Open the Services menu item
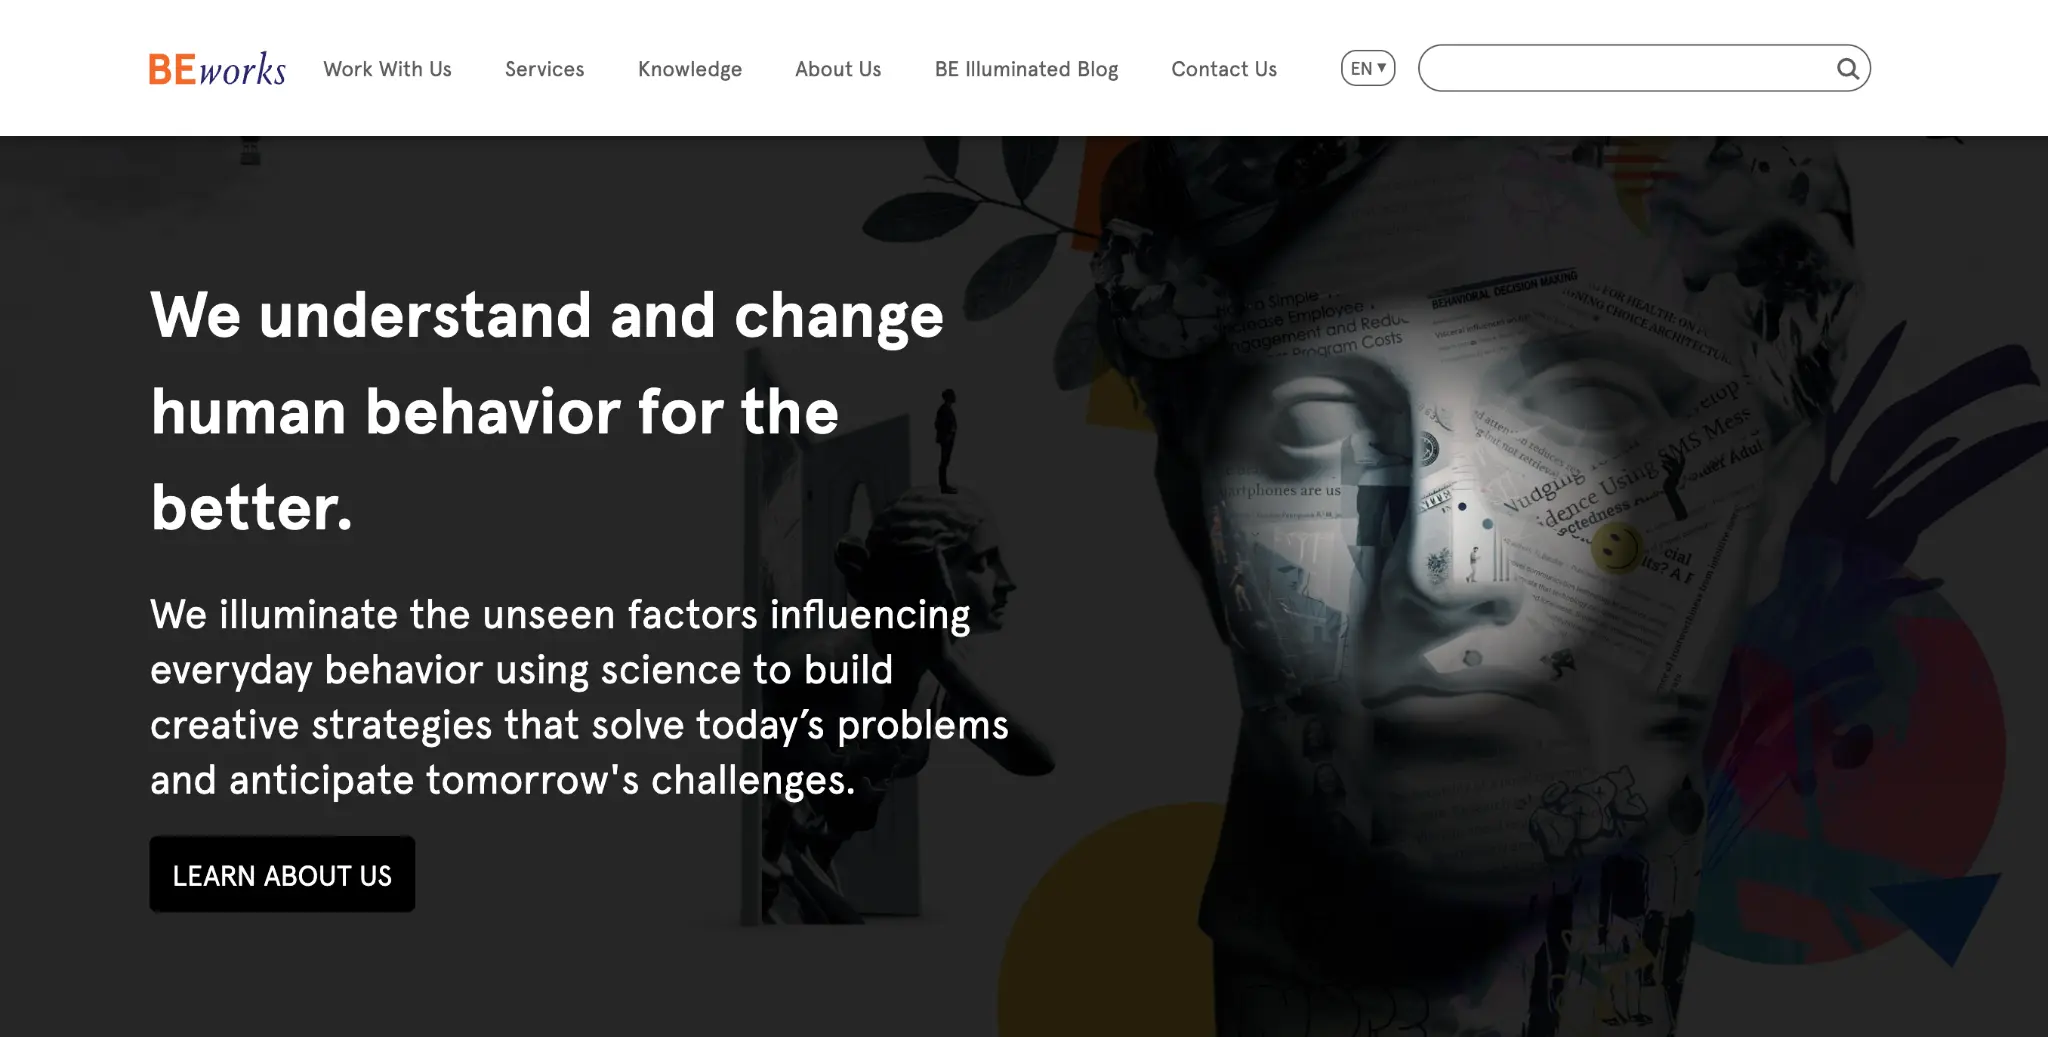The width and height of the screenshot is (2048, 1037). [544, 69]
